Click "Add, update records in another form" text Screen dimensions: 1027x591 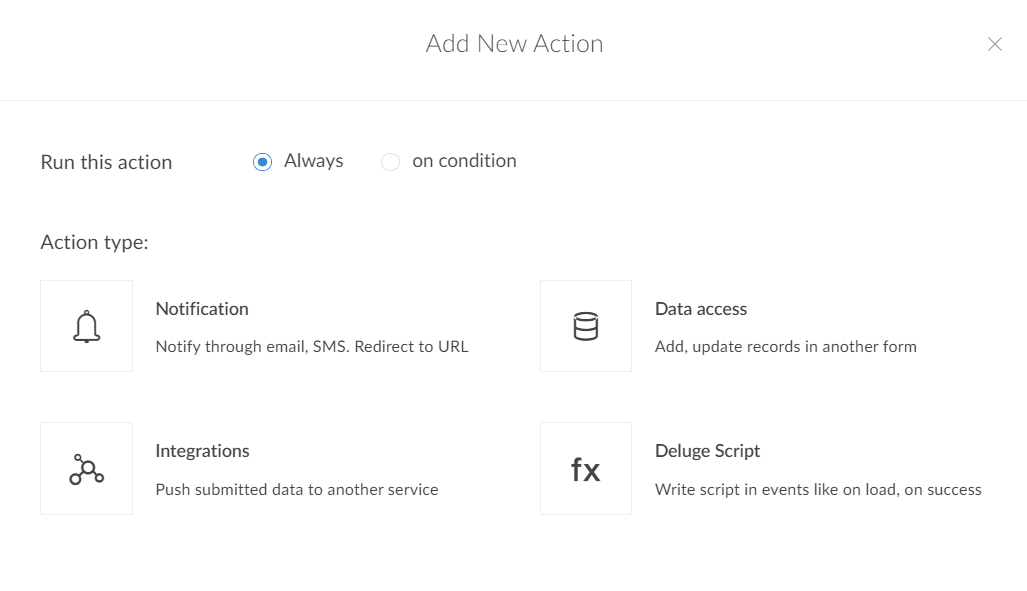click(x=785, y=347)
